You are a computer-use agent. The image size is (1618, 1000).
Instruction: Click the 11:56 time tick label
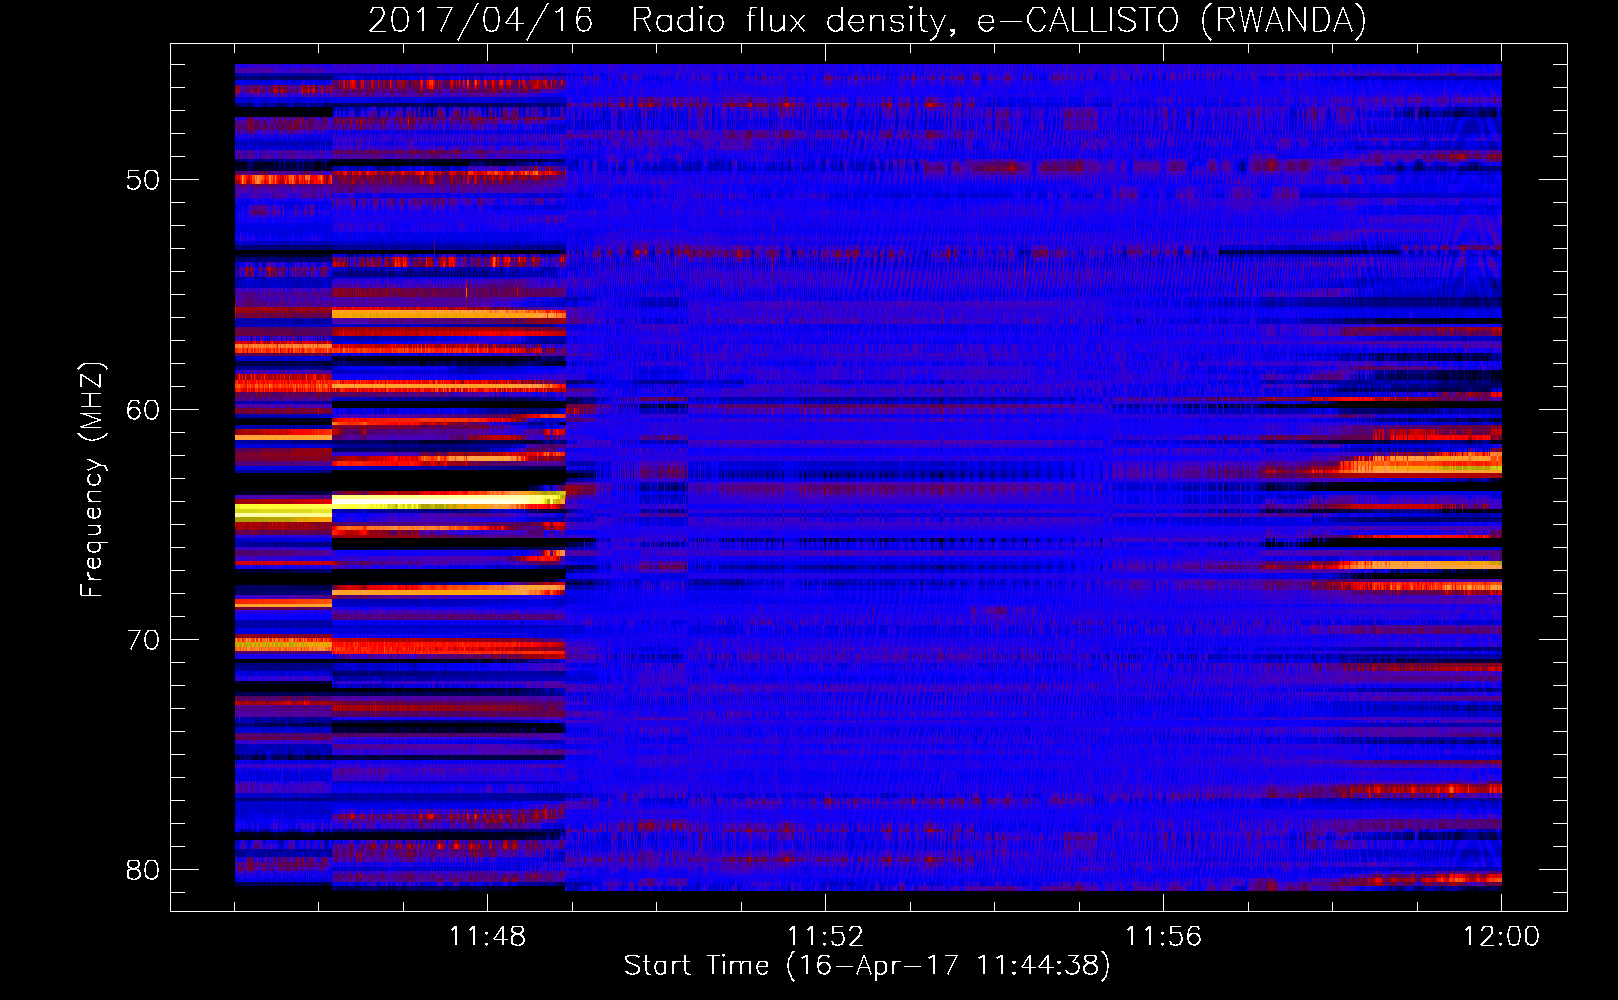[x=1163, y=936]
